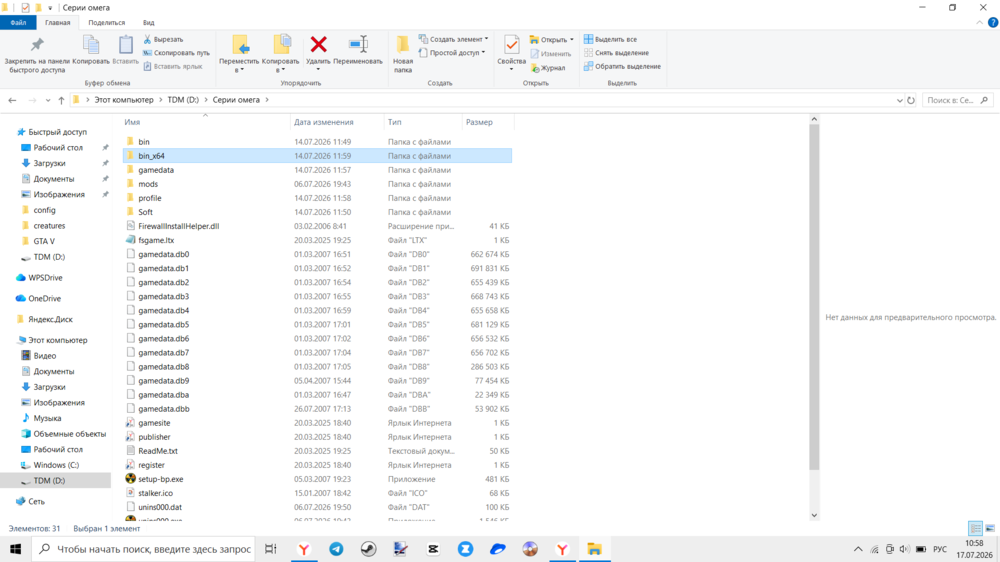Image resolution: width=1000 pixels, height=562 pixels.
Task: Click Select all (Выделить все) button
Action: click(610, 40)
